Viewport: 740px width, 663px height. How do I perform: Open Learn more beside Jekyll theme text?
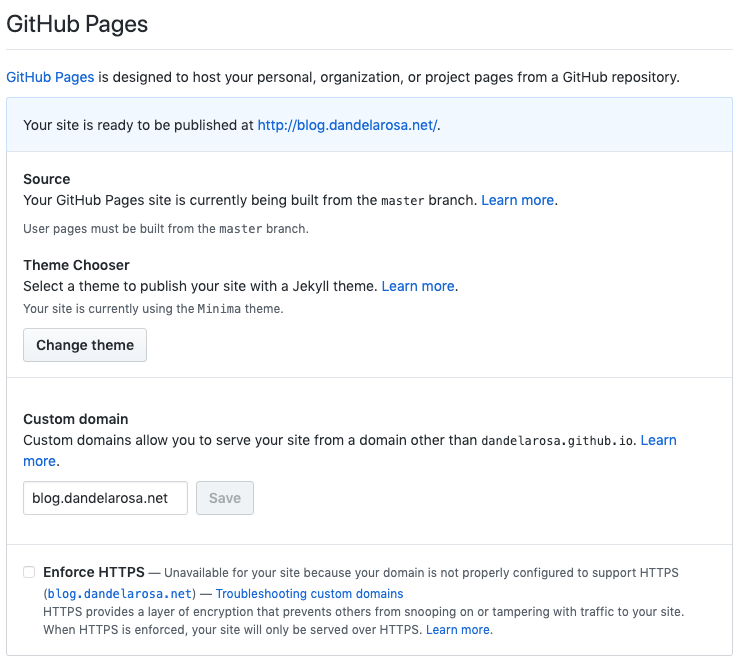click(418, 286)
